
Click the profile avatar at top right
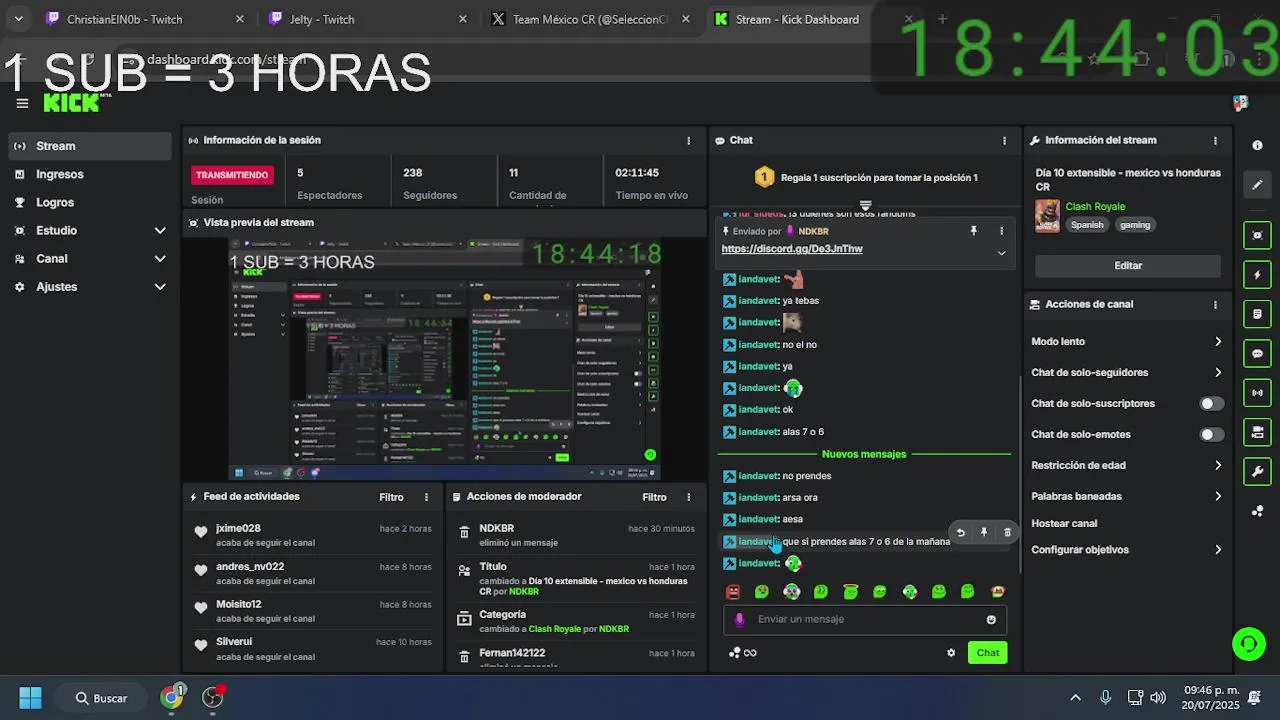point(1240,103)
